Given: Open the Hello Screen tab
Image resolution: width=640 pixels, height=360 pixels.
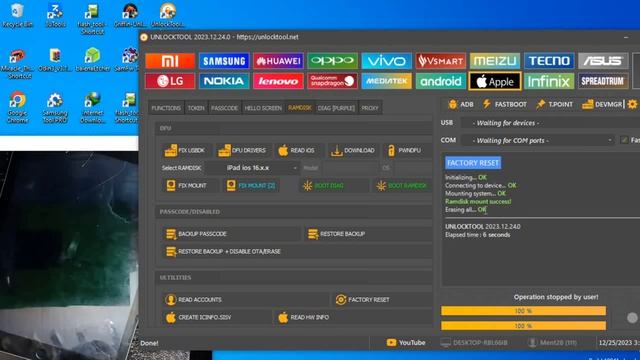Looking at the screenshot, I should coord(263,108).
